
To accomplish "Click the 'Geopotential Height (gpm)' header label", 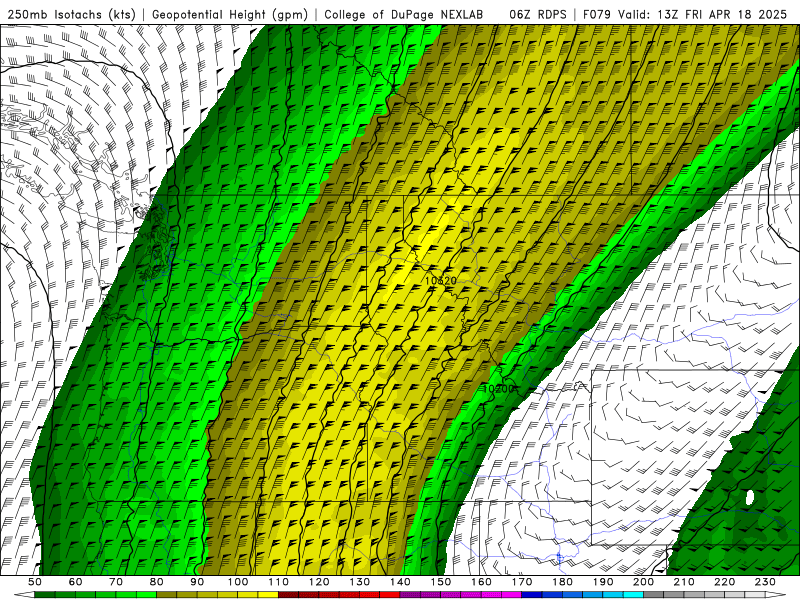I will point(230,14).
